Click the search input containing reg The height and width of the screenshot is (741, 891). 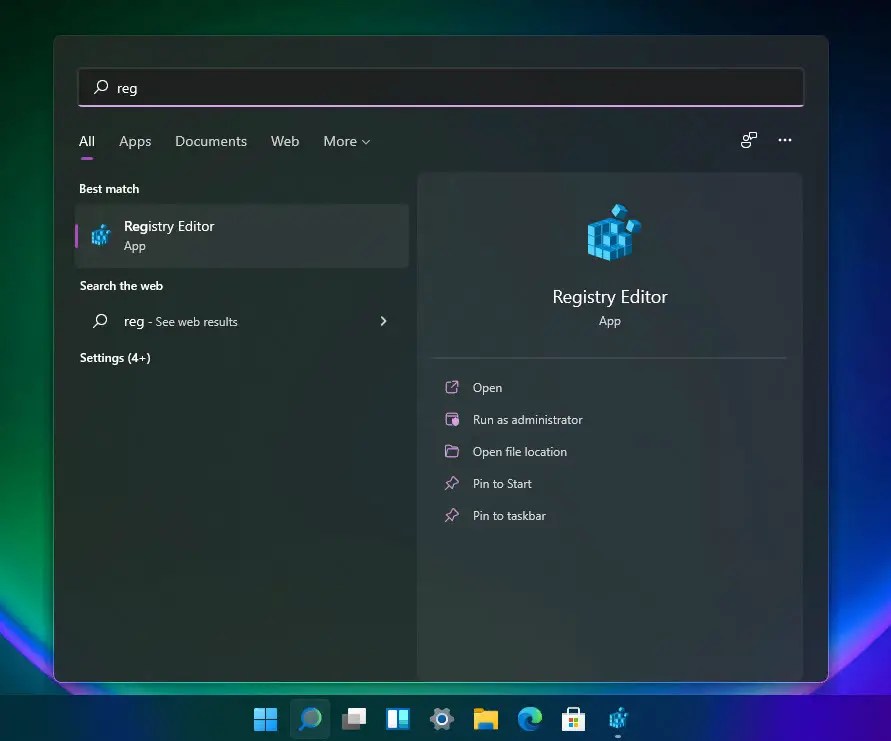coord(441,87)
